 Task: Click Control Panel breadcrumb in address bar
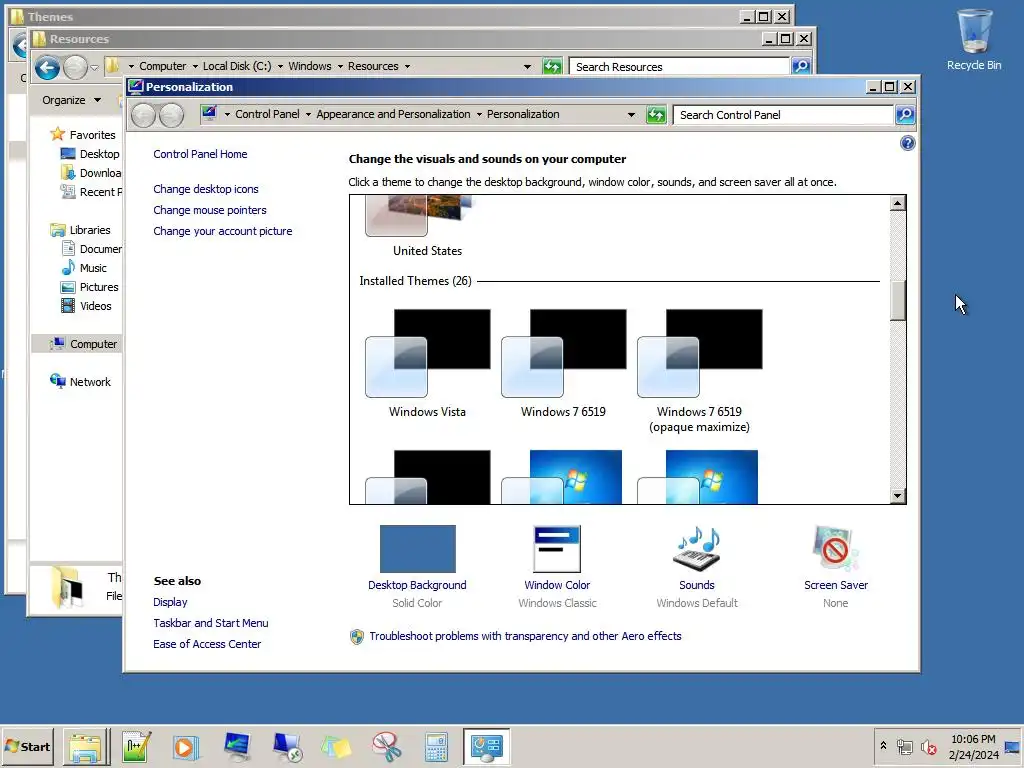[x=267, y=114]
